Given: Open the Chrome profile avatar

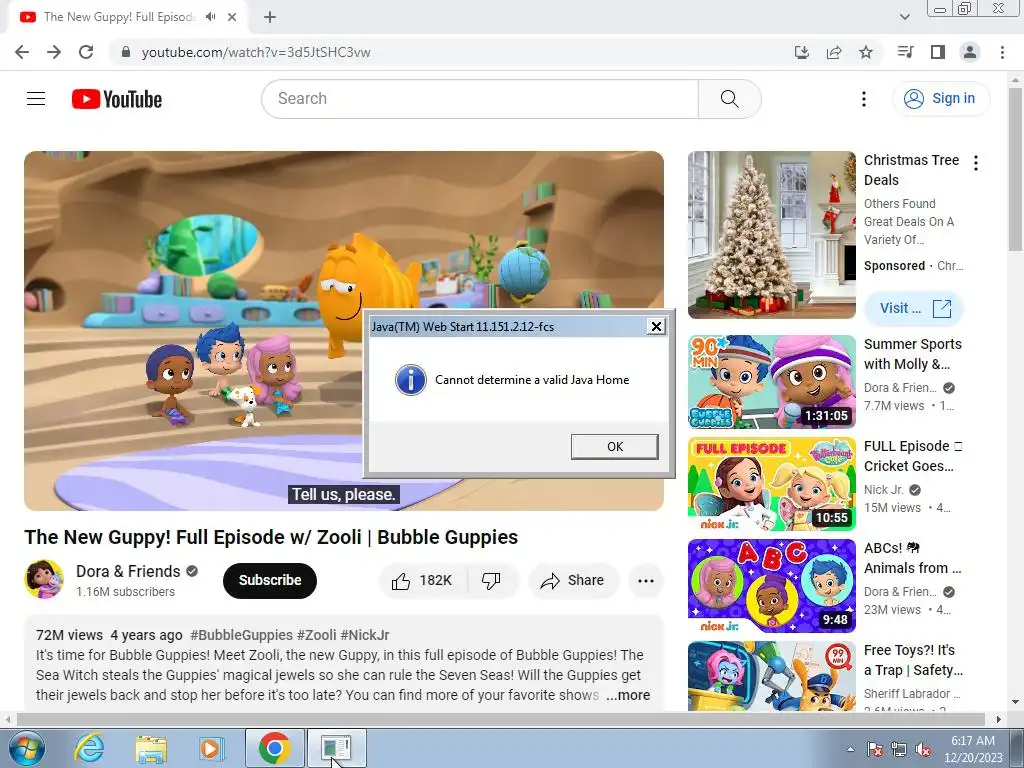Looking at the screenshot, I should [970, 52].
